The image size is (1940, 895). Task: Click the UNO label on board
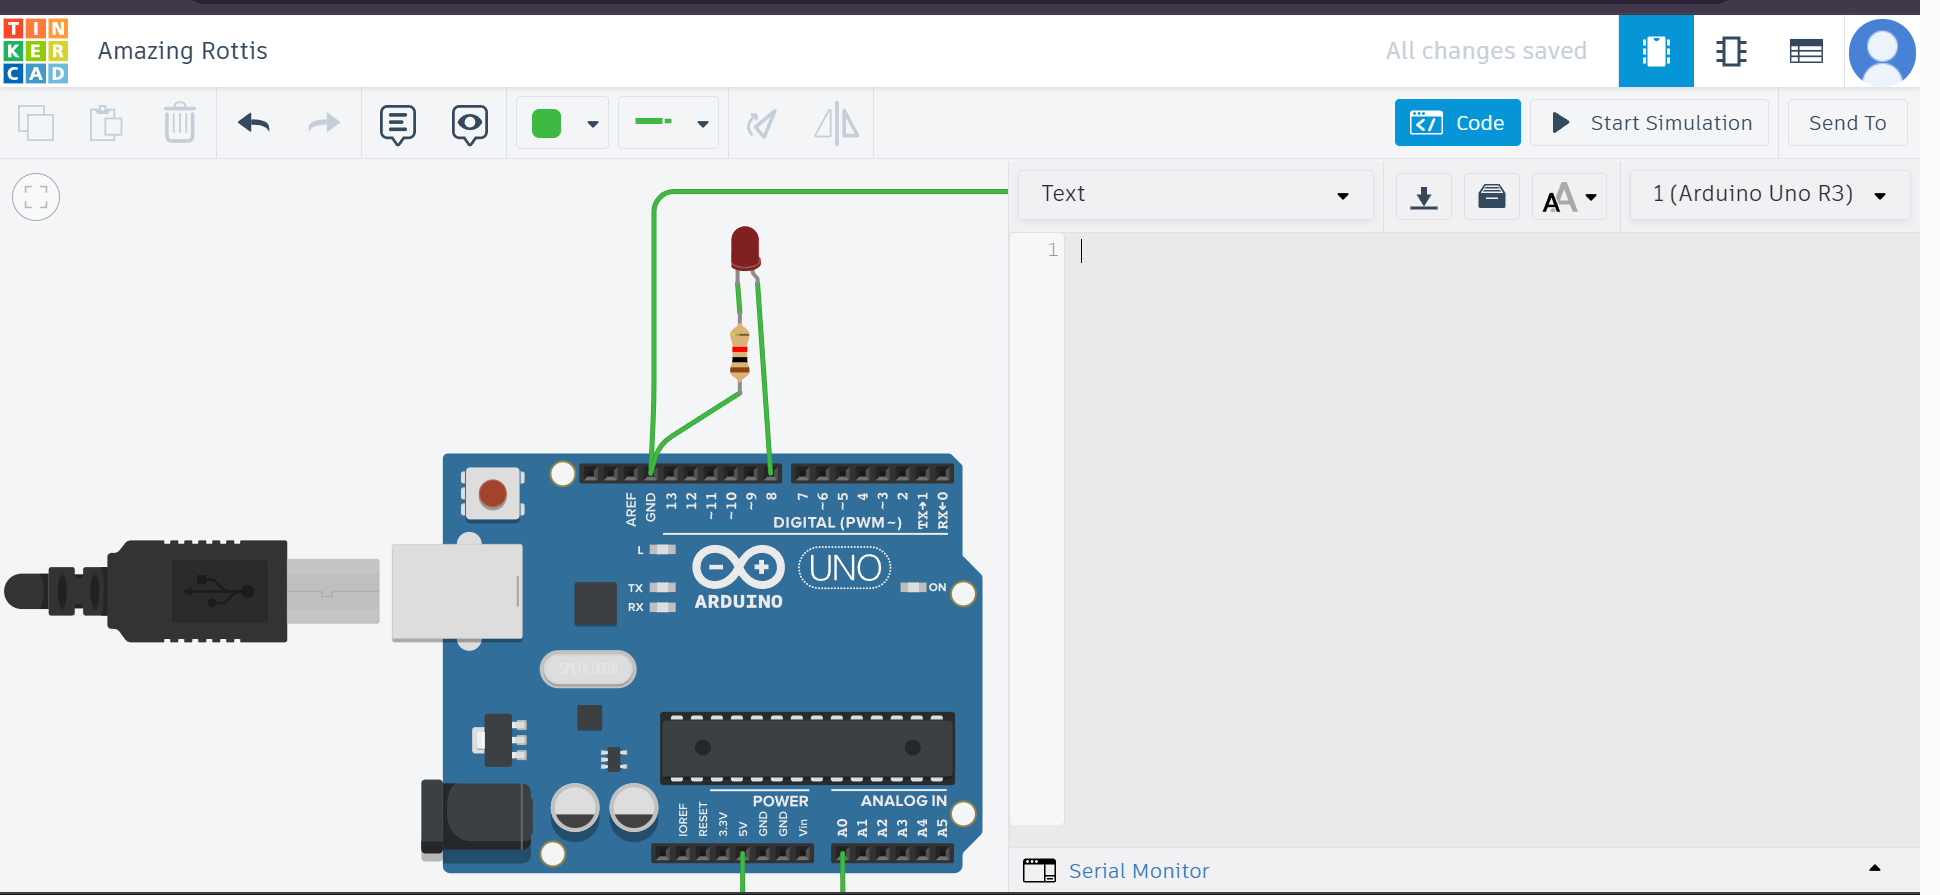pyautogui.click(x=845, y=568)
